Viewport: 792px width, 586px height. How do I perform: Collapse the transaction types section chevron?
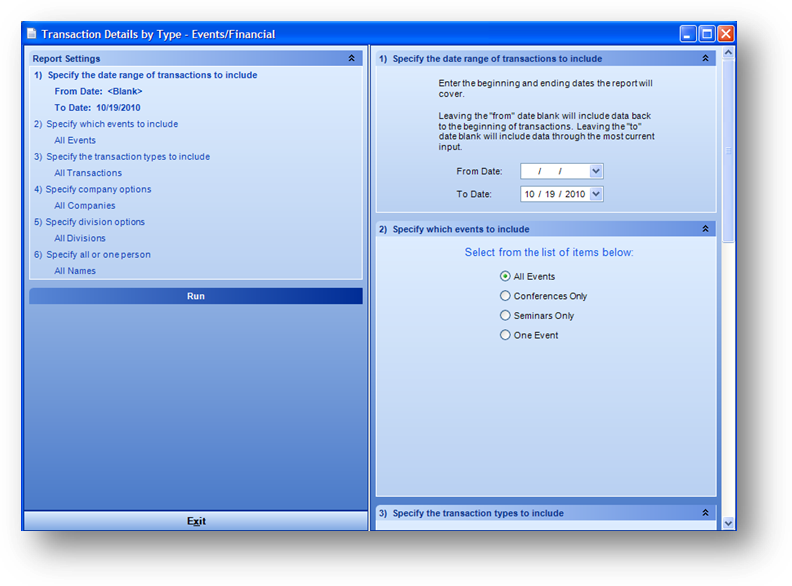pyautogui.click(x=705, y=513)
